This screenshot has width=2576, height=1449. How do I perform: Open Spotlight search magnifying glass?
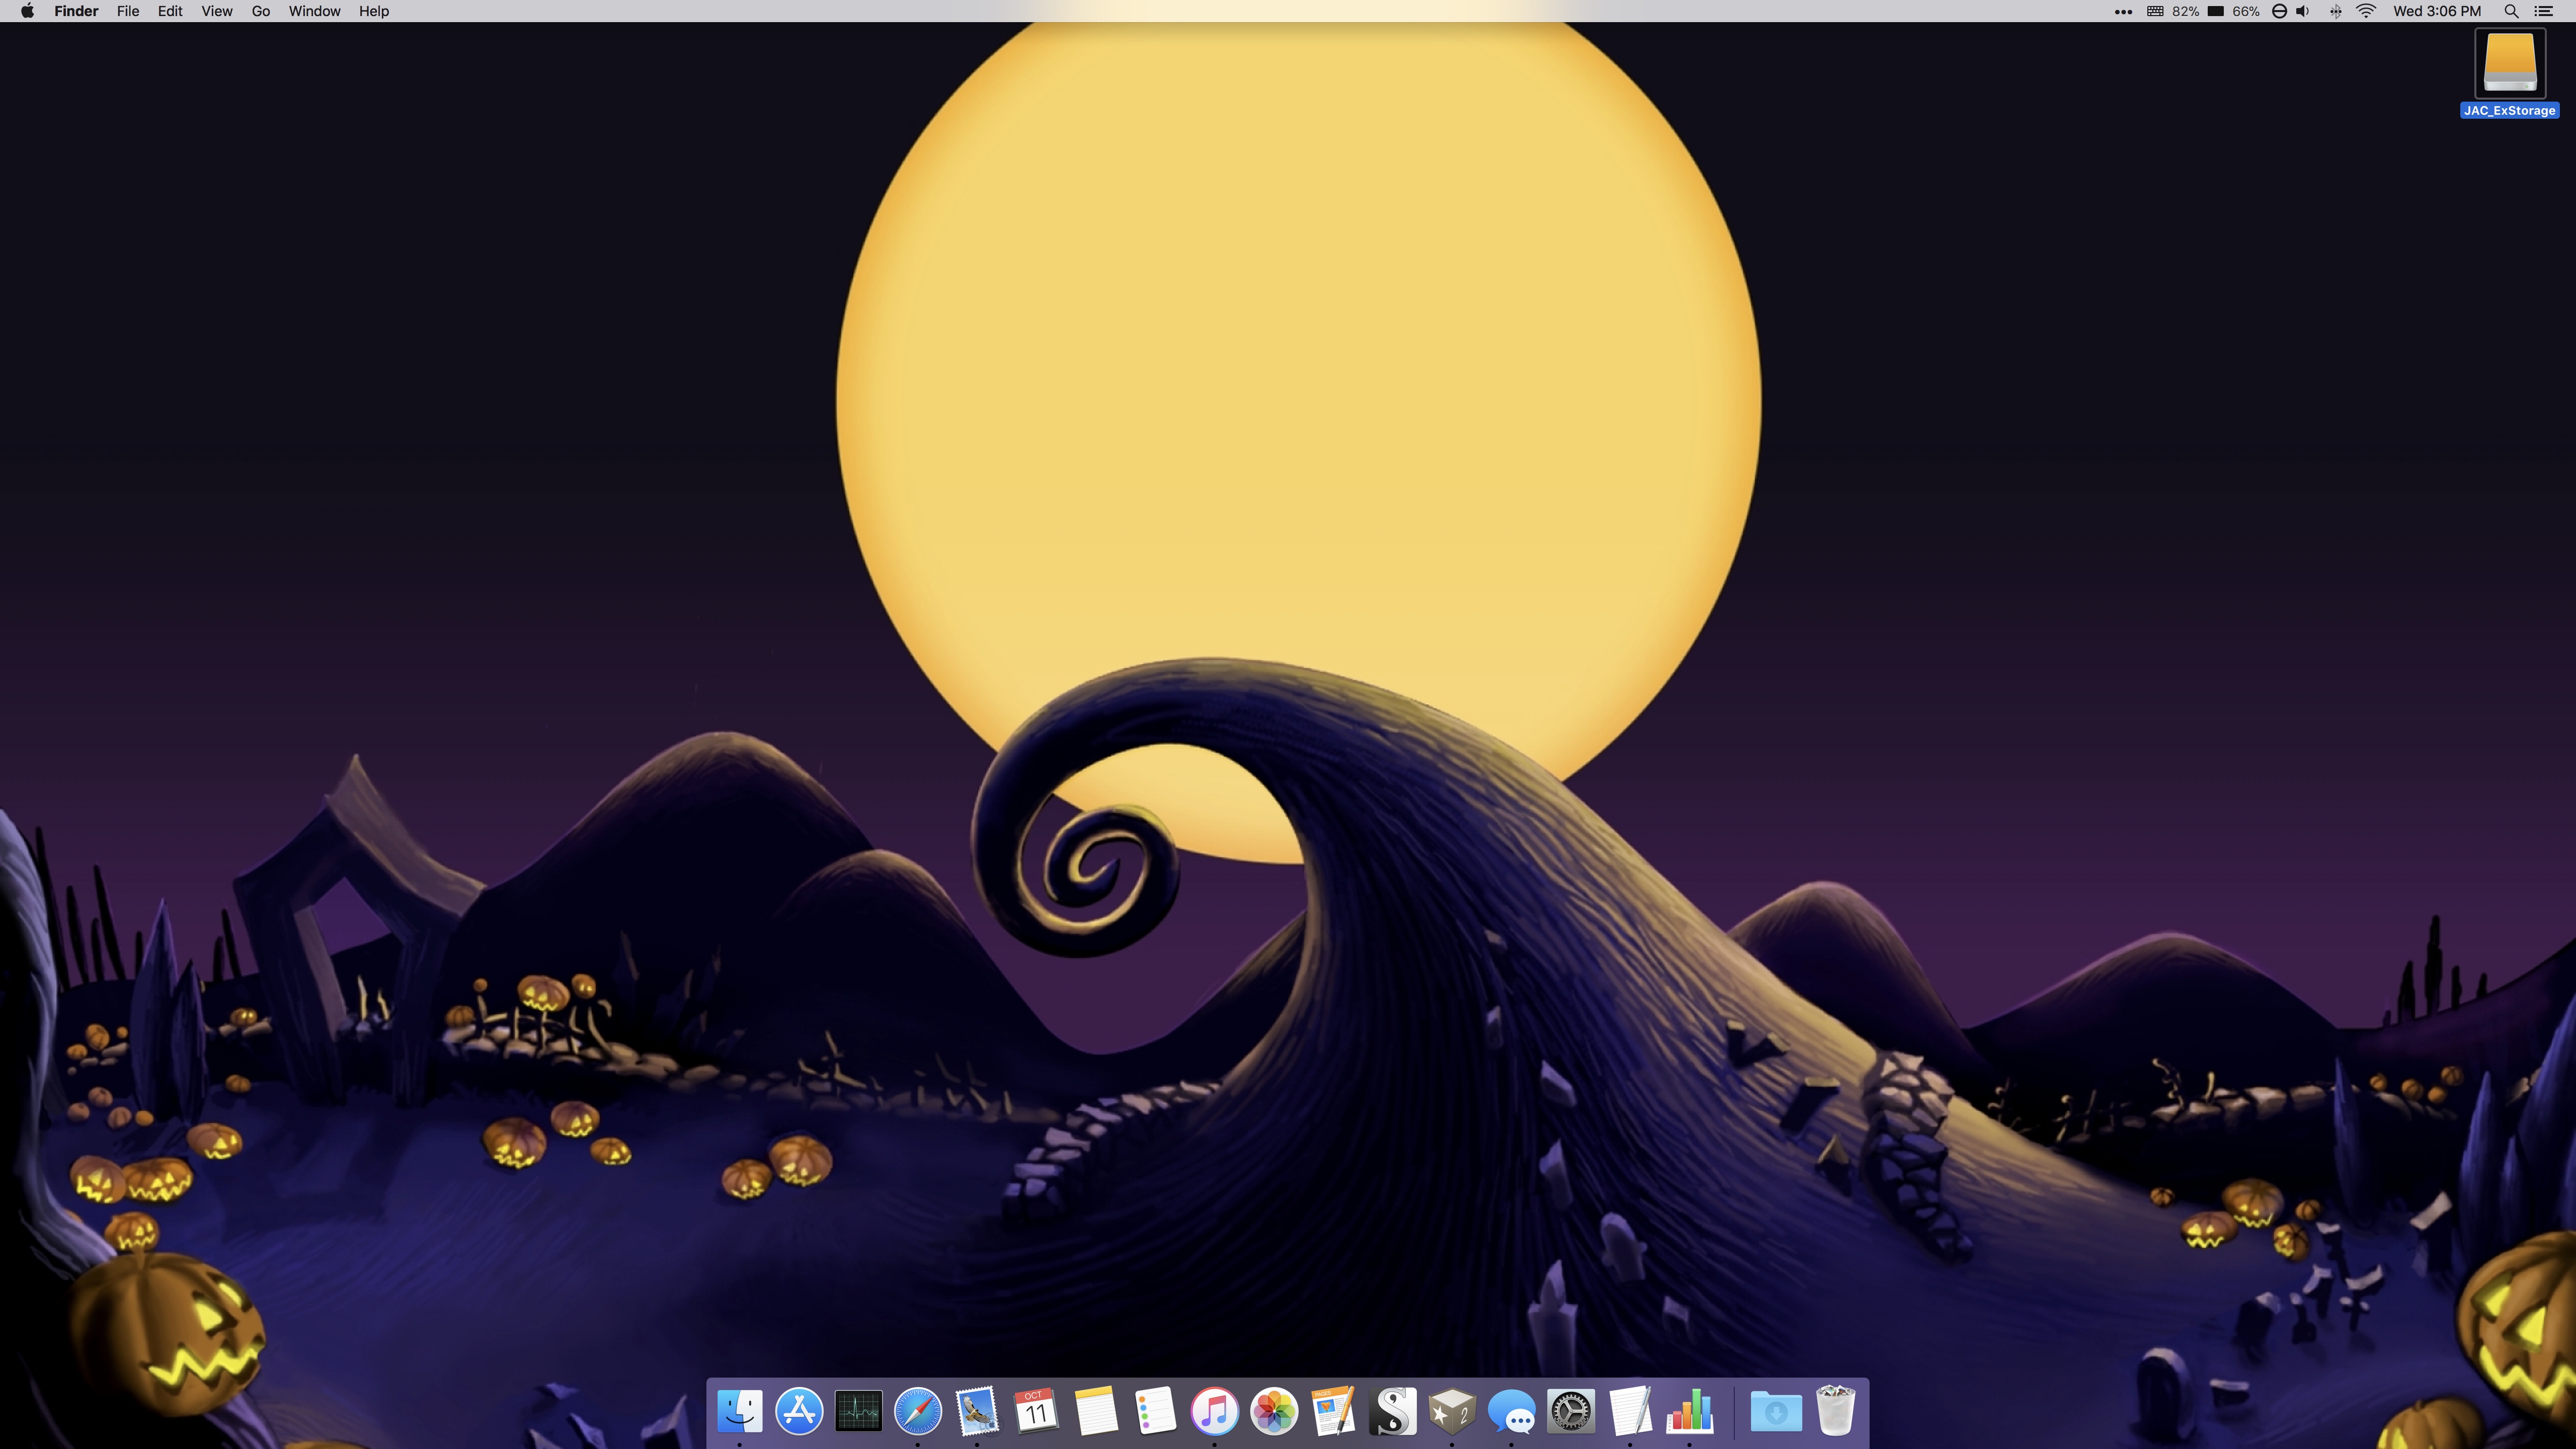2511,11
